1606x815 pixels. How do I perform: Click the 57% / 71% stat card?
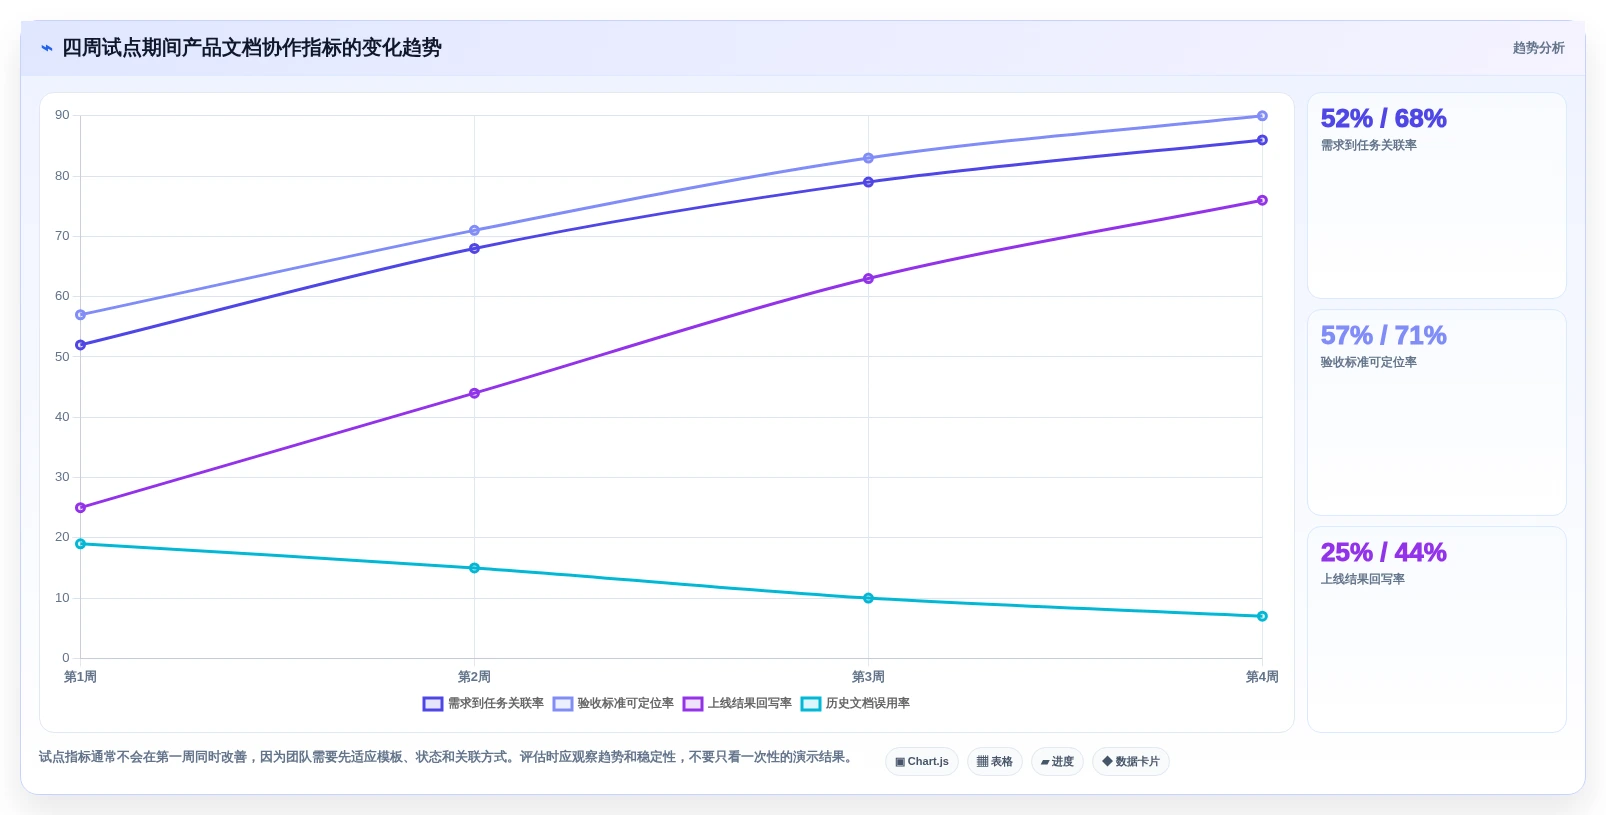click(1437, 413)
